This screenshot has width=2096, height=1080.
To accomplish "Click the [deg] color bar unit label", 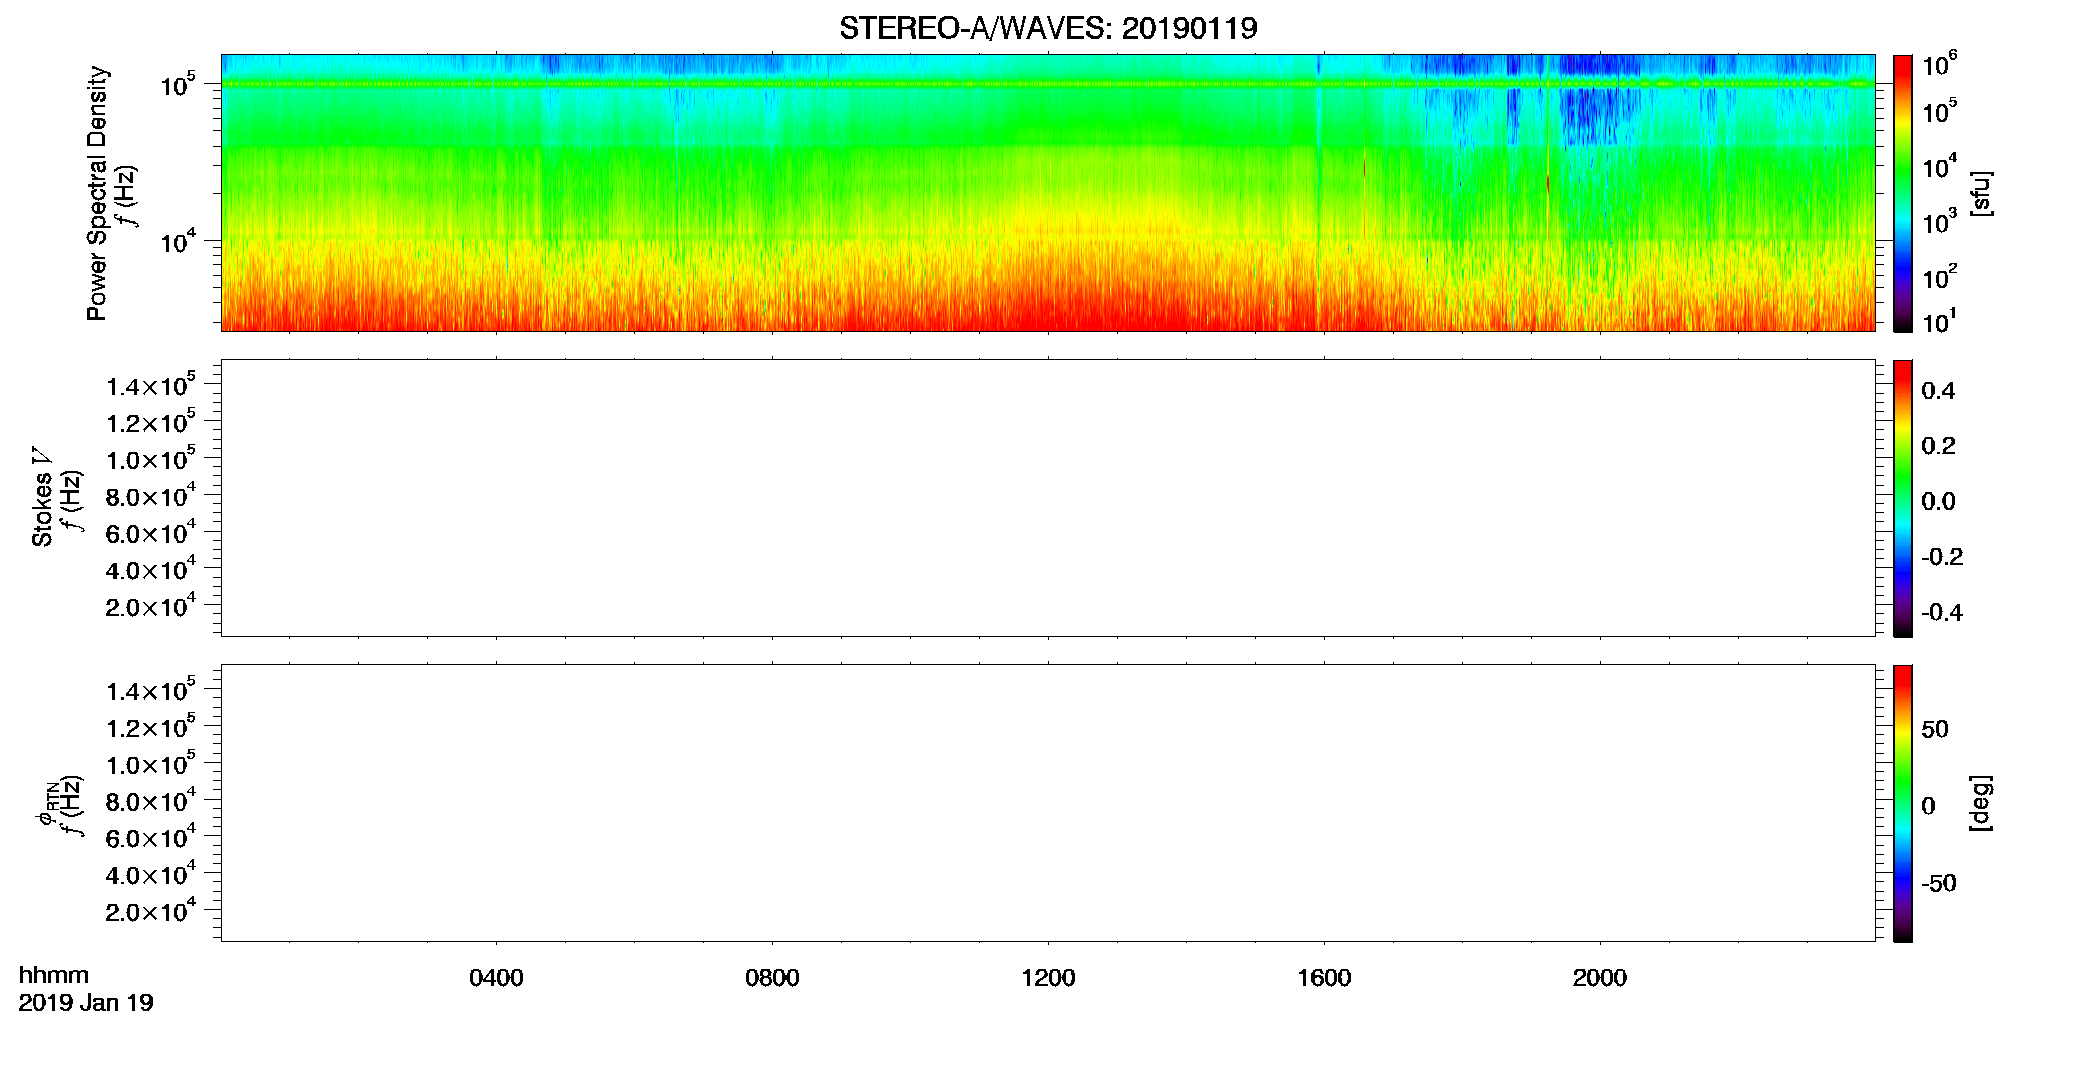I will (1980, 803).
